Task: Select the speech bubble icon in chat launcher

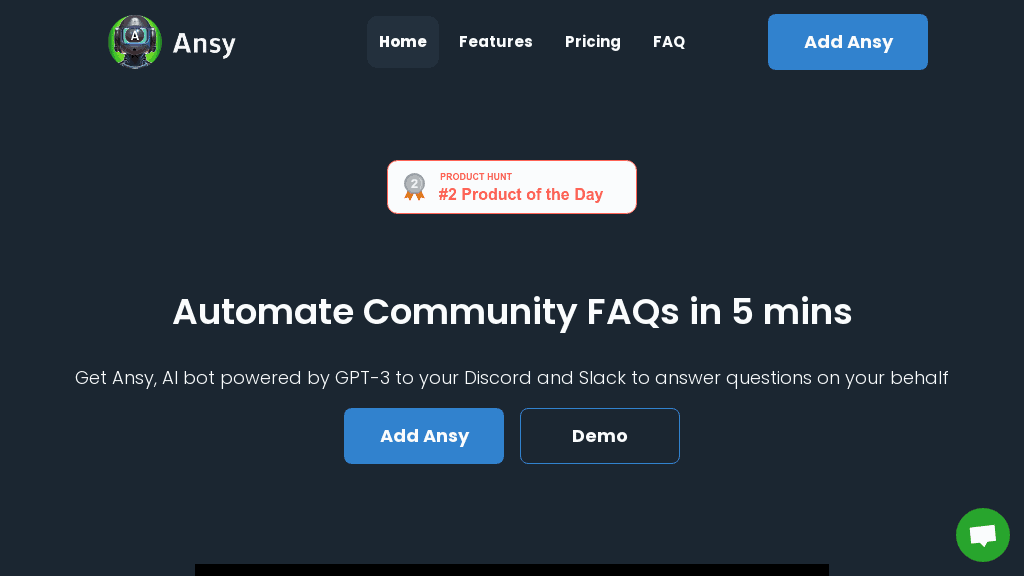Action: click(x=982, y=535)
